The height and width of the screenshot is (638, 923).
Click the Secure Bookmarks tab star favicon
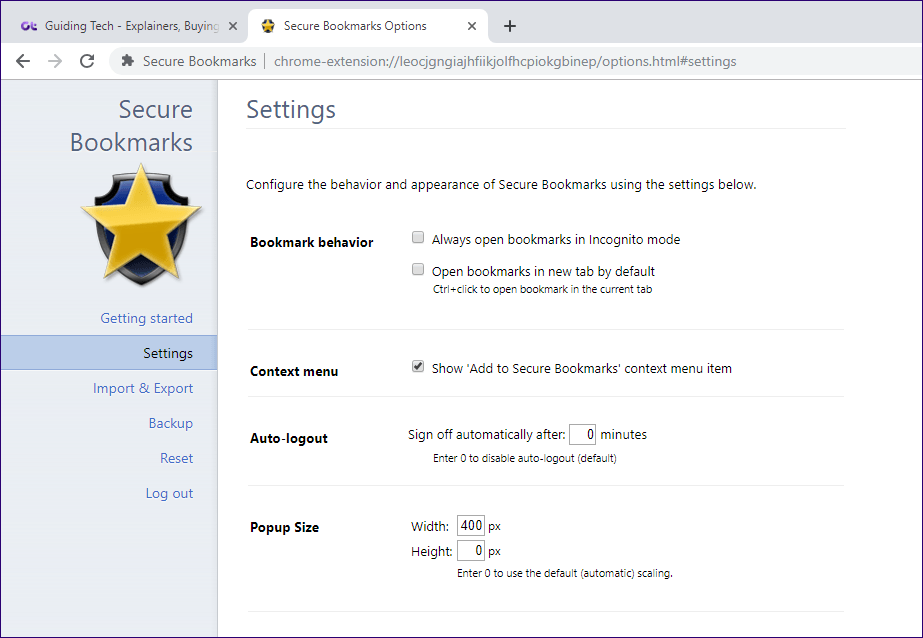[268, 26]
